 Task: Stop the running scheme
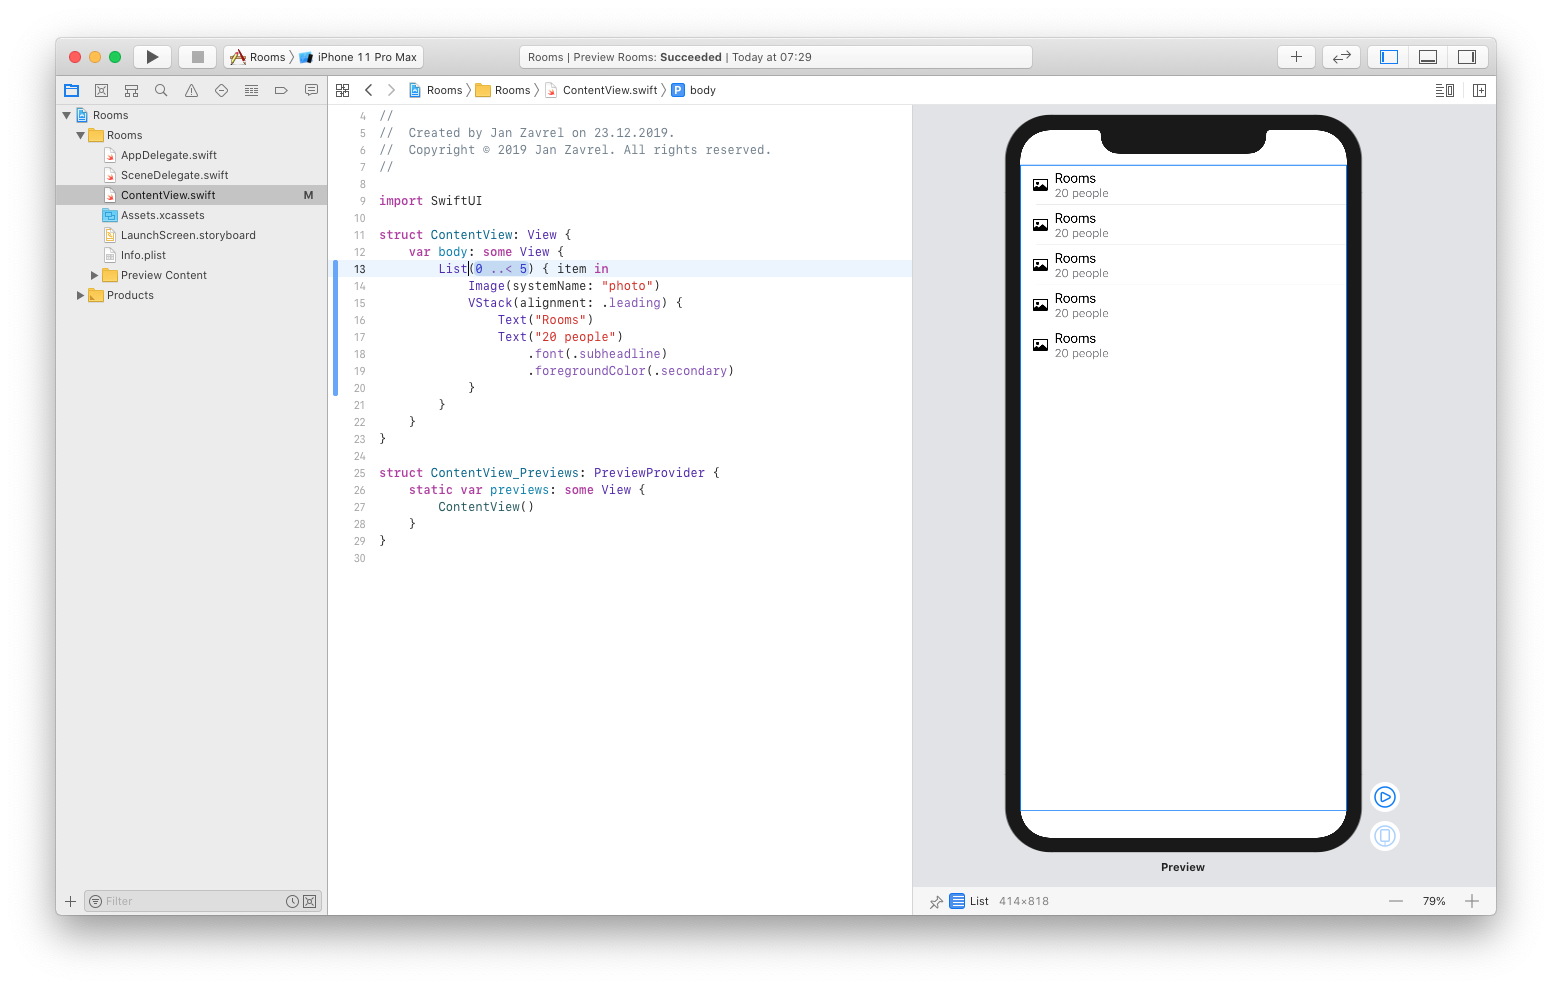tap(197, 56)
